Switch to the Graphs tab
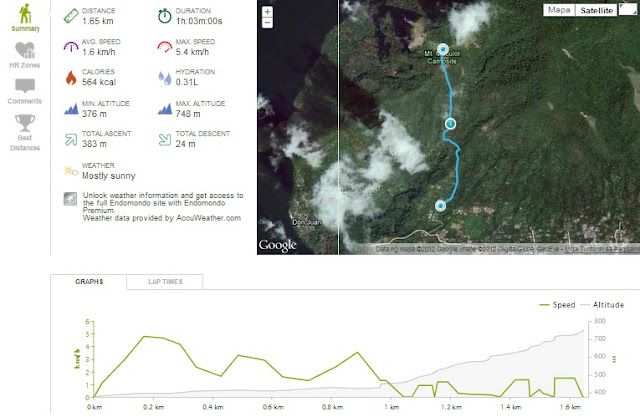This screenshot has width=640, height=417. coord(90,282)
